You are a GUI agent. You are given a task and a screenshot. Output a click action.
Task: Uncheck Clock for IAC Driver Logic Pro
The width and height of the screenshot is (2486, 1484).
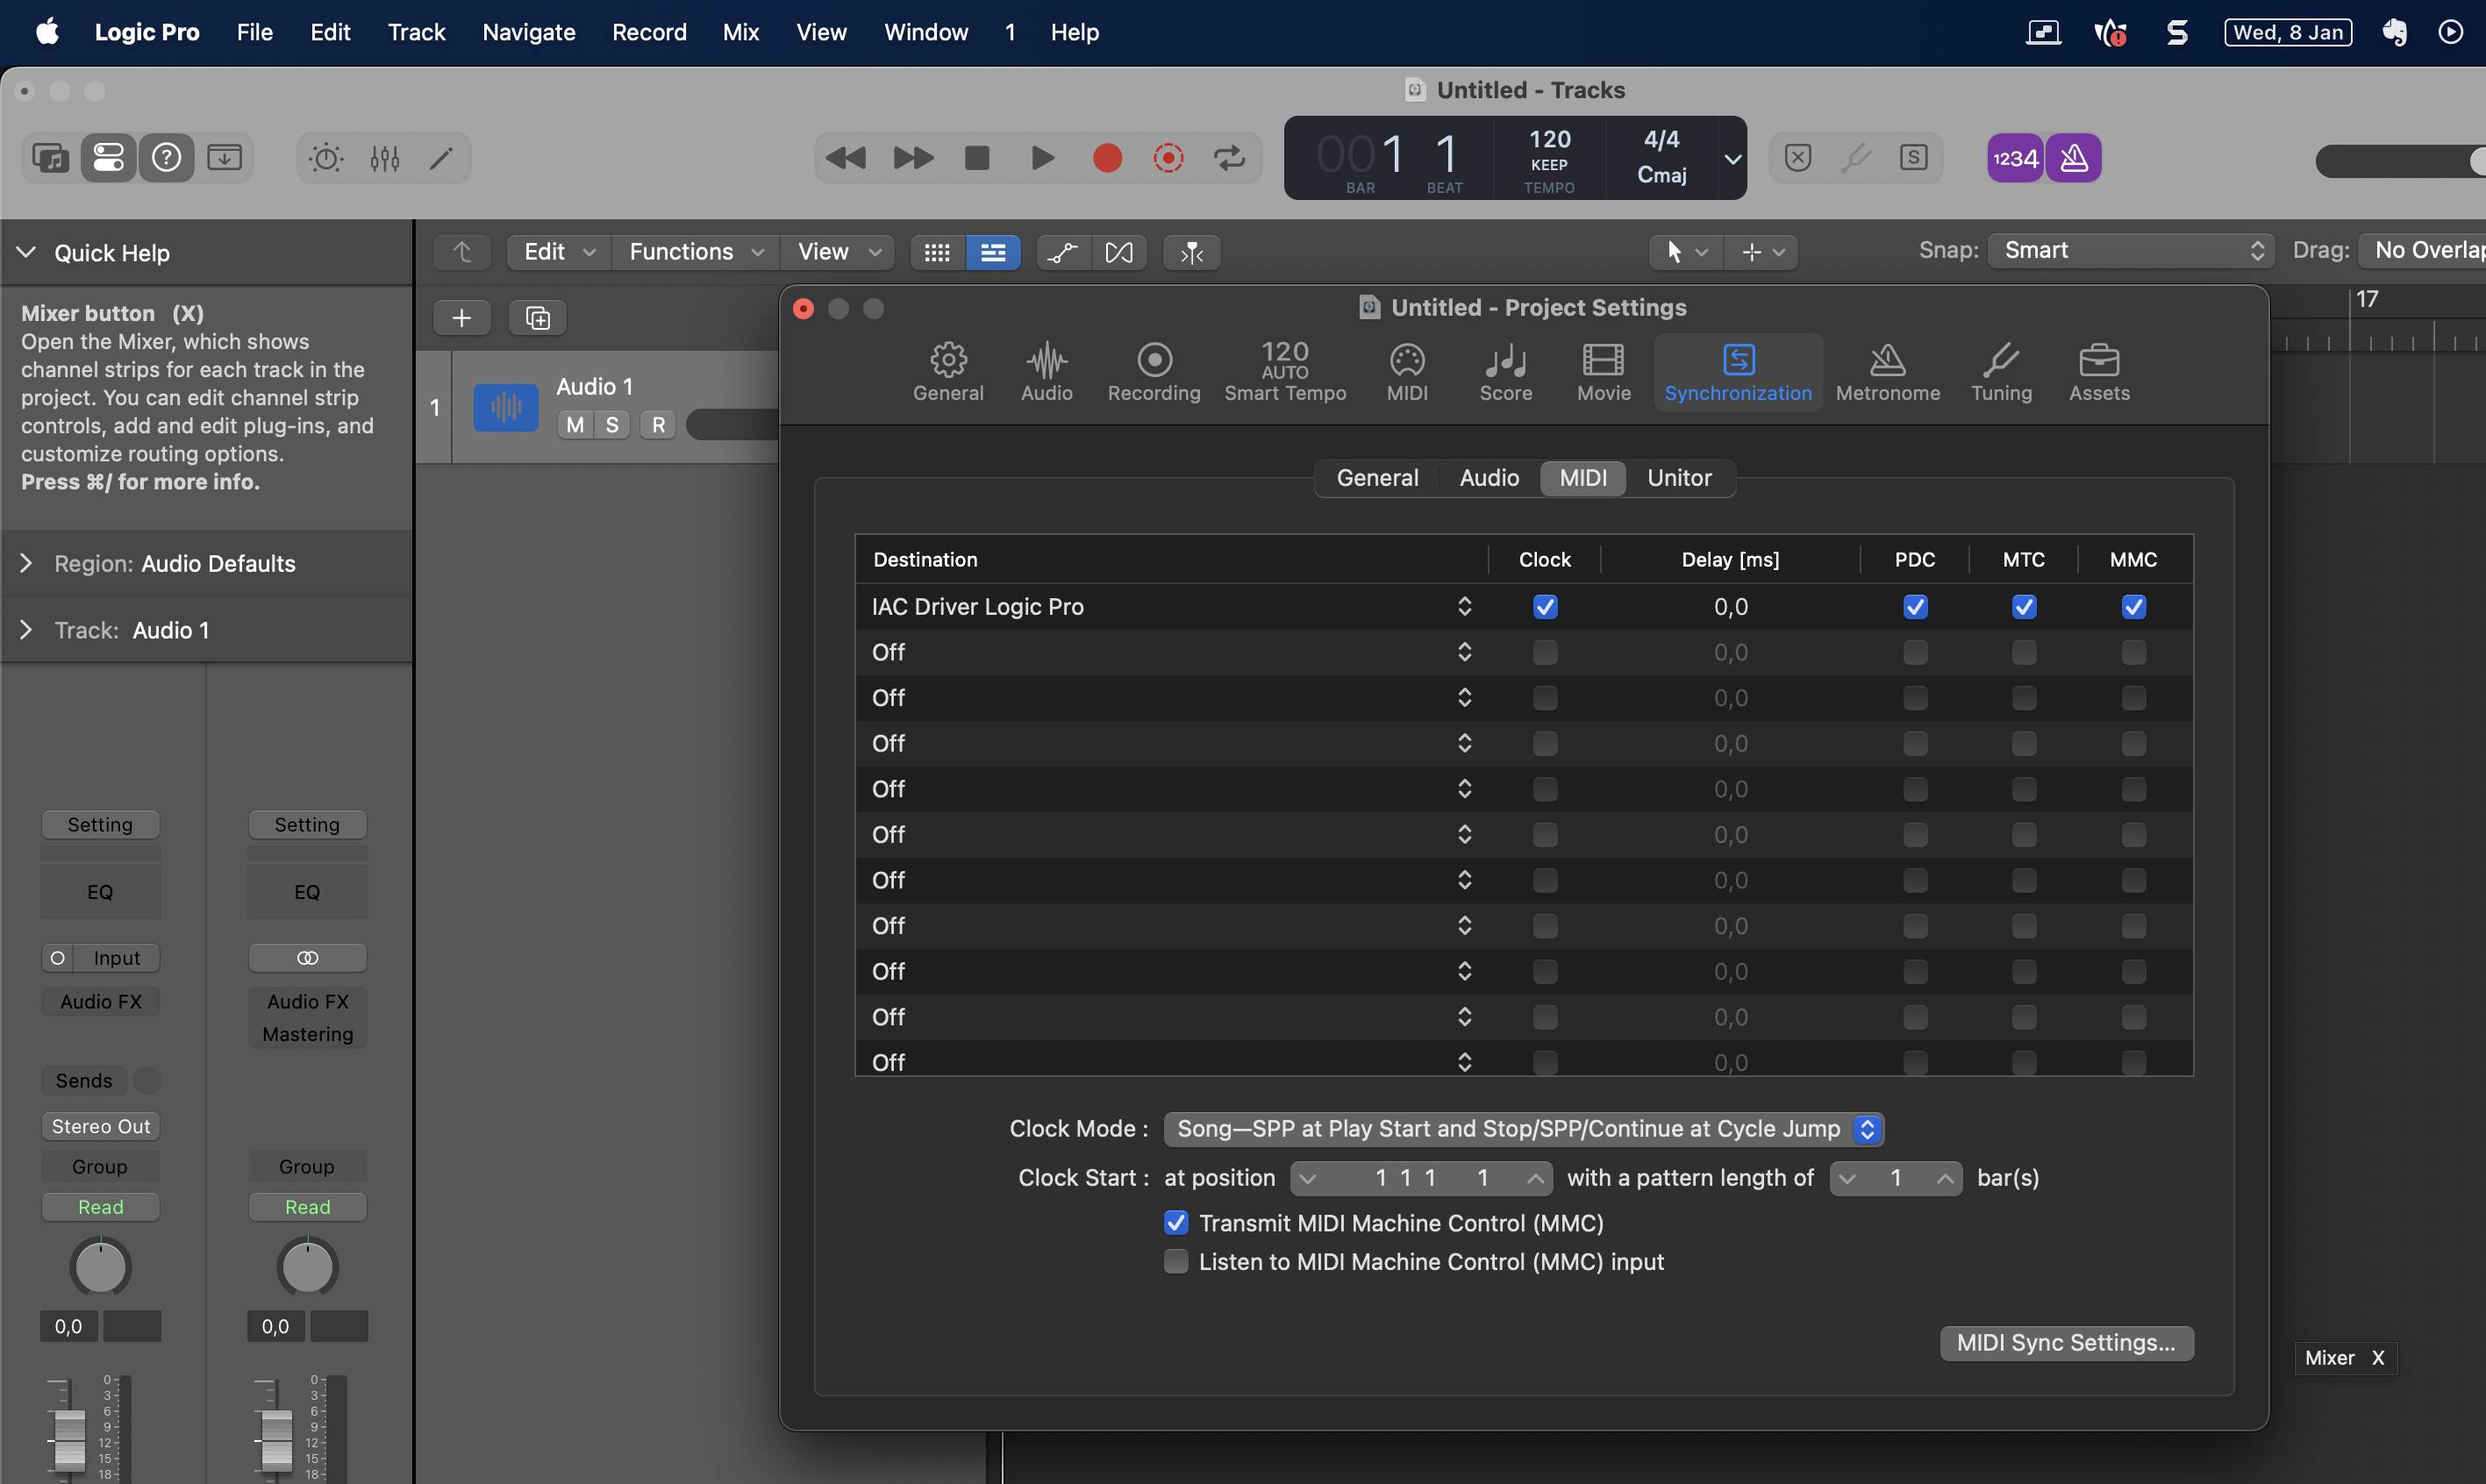(x=1544, y=607)
